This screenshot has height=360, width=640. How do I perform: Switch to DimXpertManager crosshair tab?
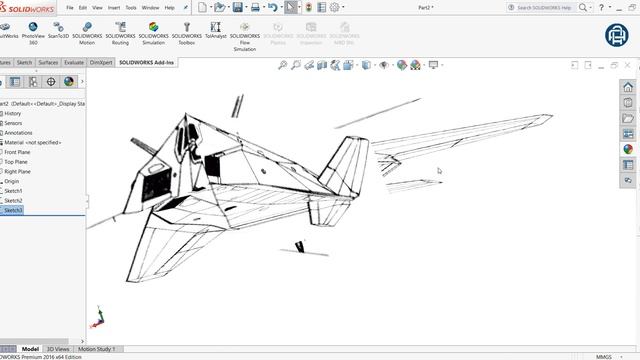[x=51, y=82]
